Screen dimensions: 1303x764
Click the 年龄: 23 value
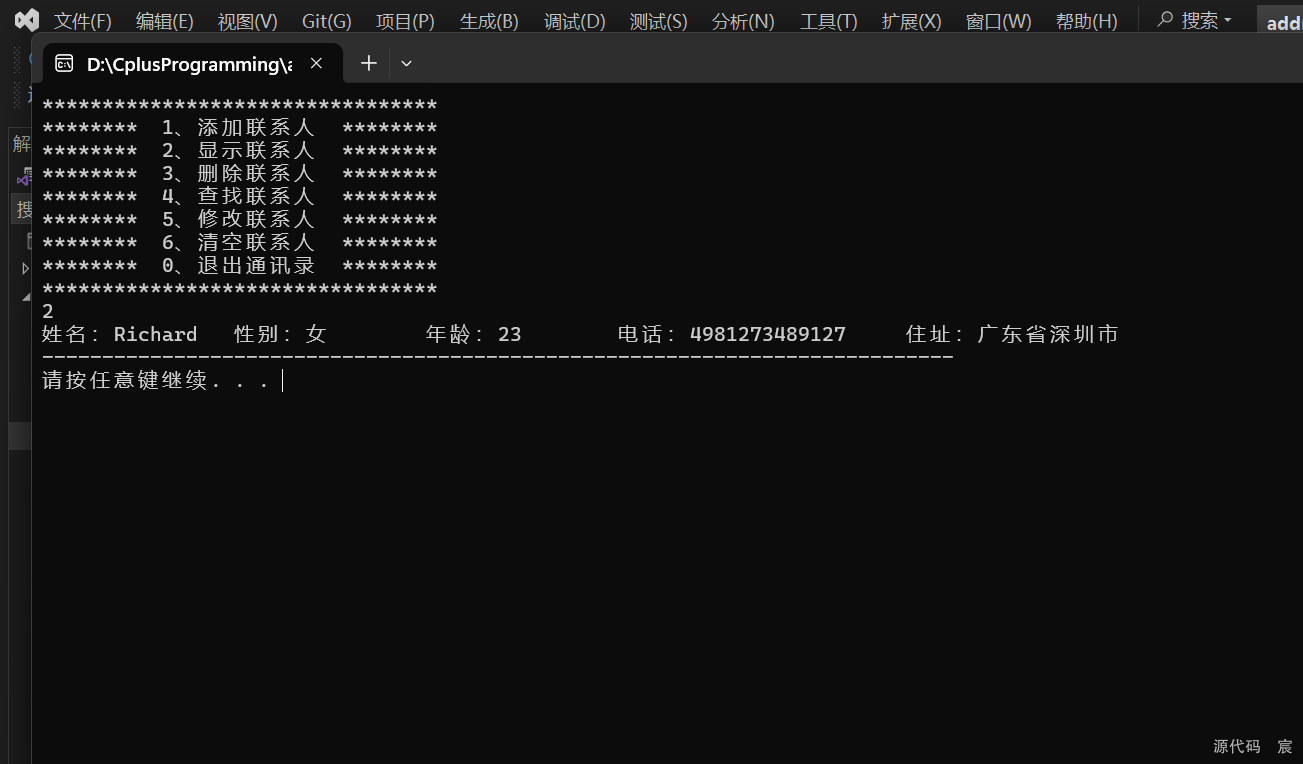474,334
